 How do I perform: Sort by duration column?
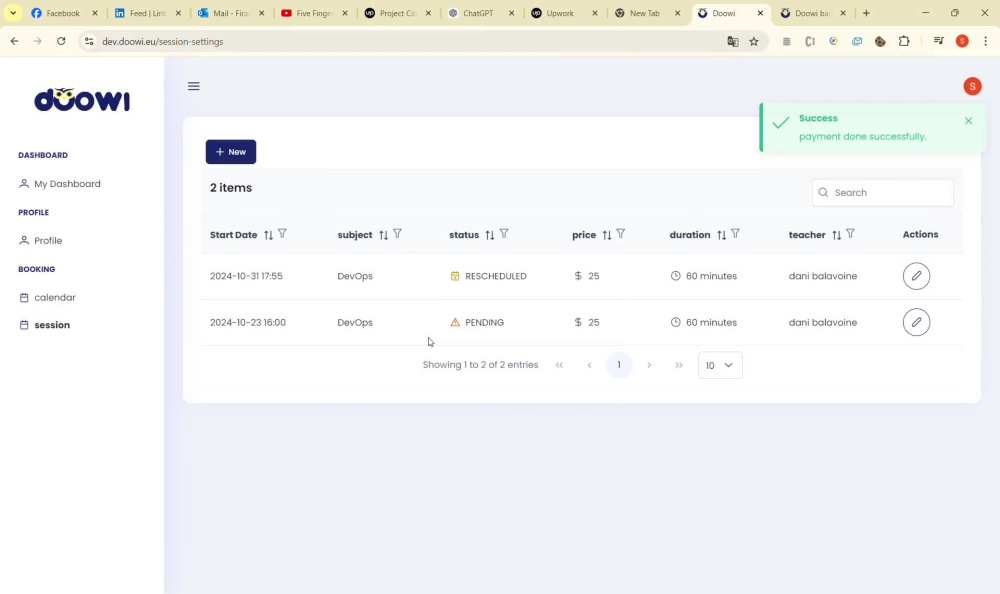(721, 235)
